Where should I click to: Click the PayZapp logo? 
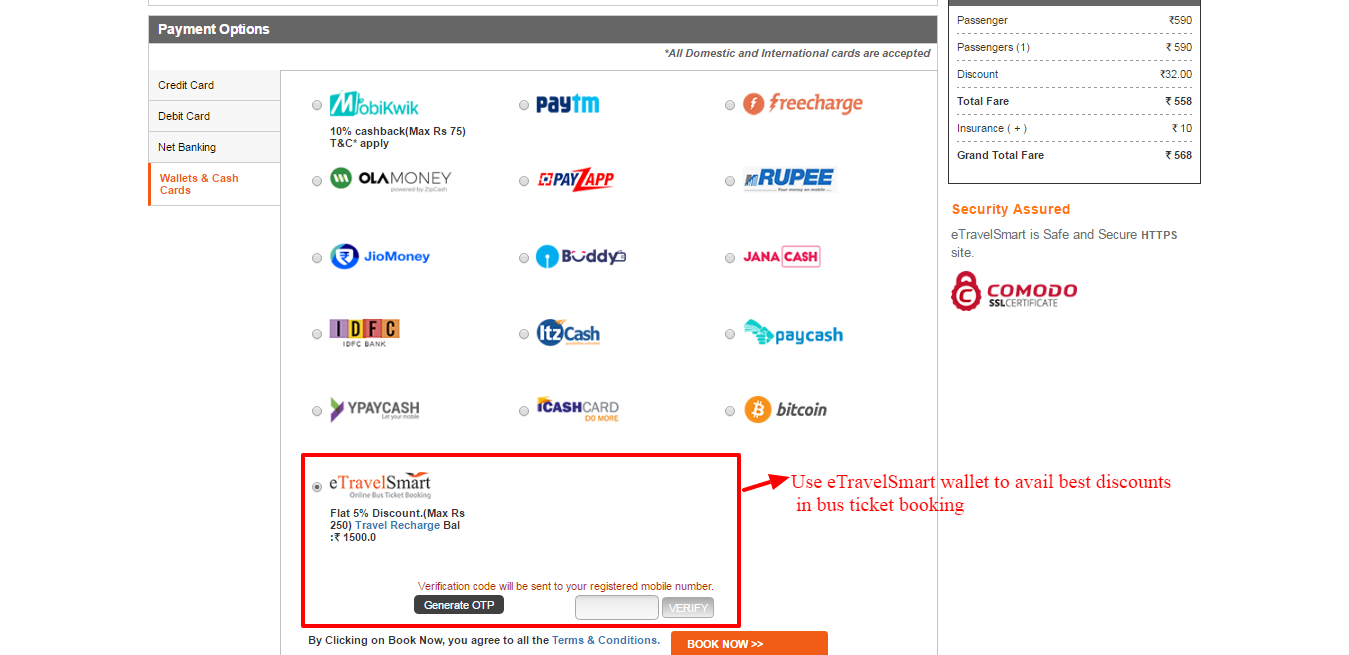pyautogui.click(x=576, y=180)
